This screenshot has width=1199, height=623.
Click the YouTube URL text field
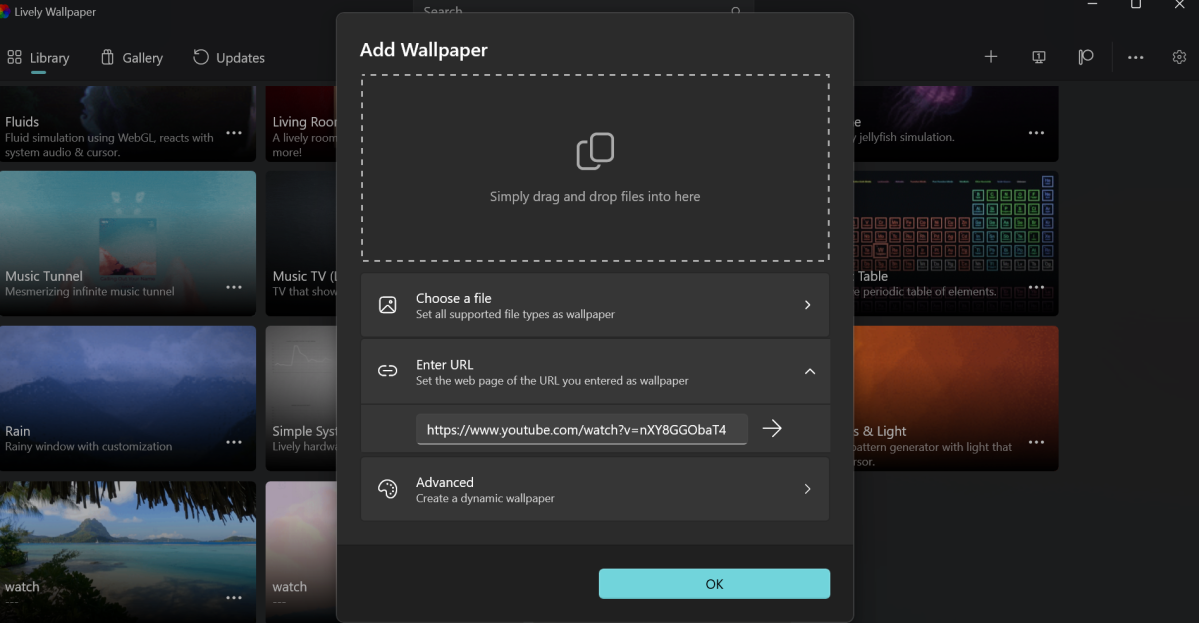pyautogui.click(x=581, y=430)
